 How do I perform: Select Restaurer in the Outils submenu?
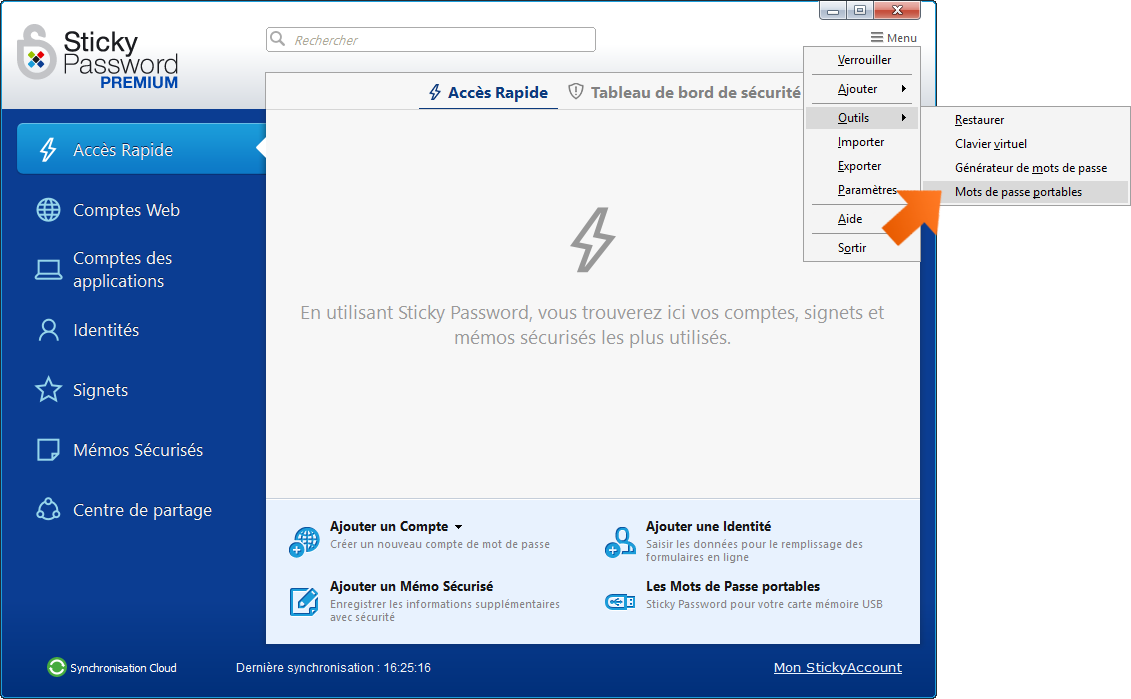pos(1025,120)
